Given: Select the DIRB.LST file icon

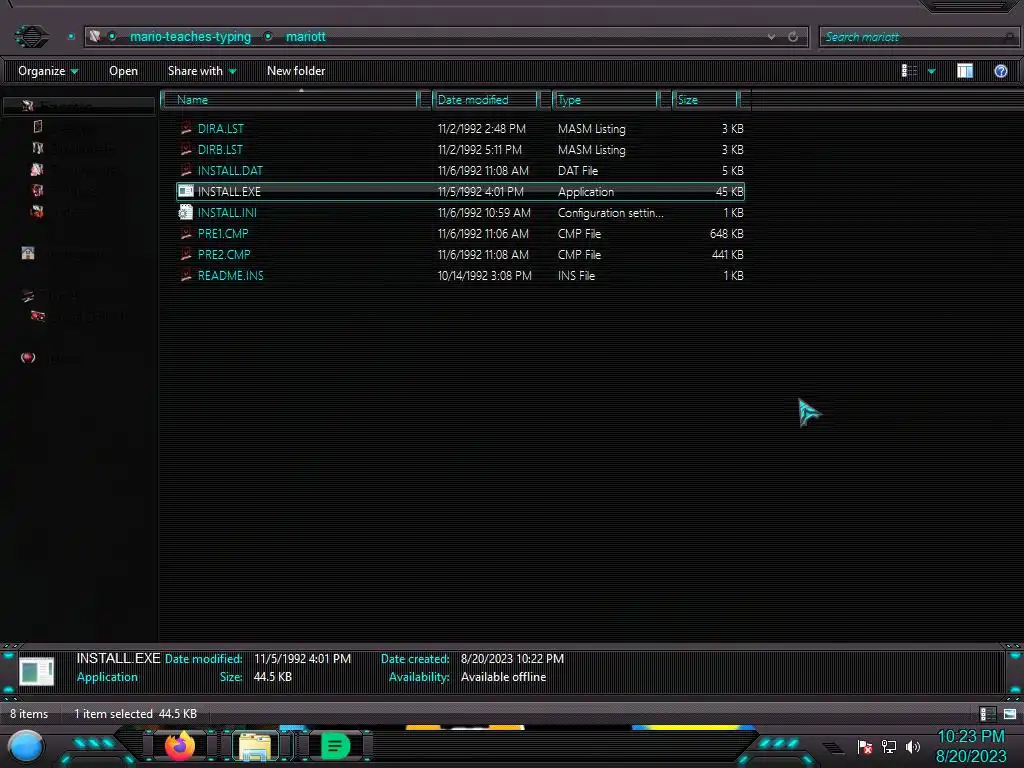Looking at the screenshot, I should 185,150.
